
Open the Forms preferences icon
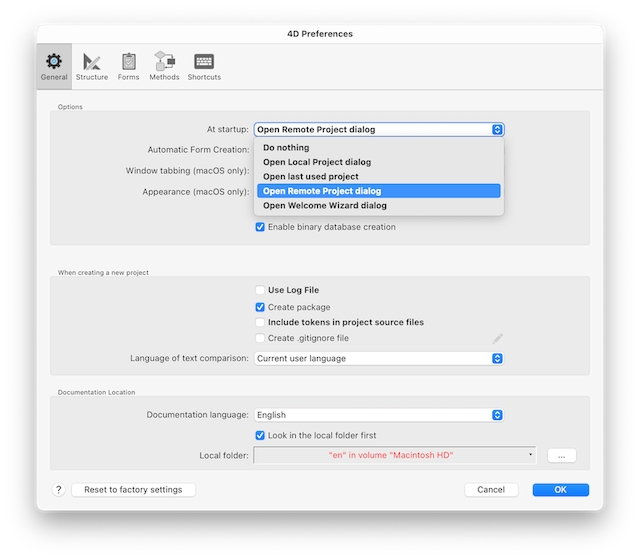coord(128,66)
